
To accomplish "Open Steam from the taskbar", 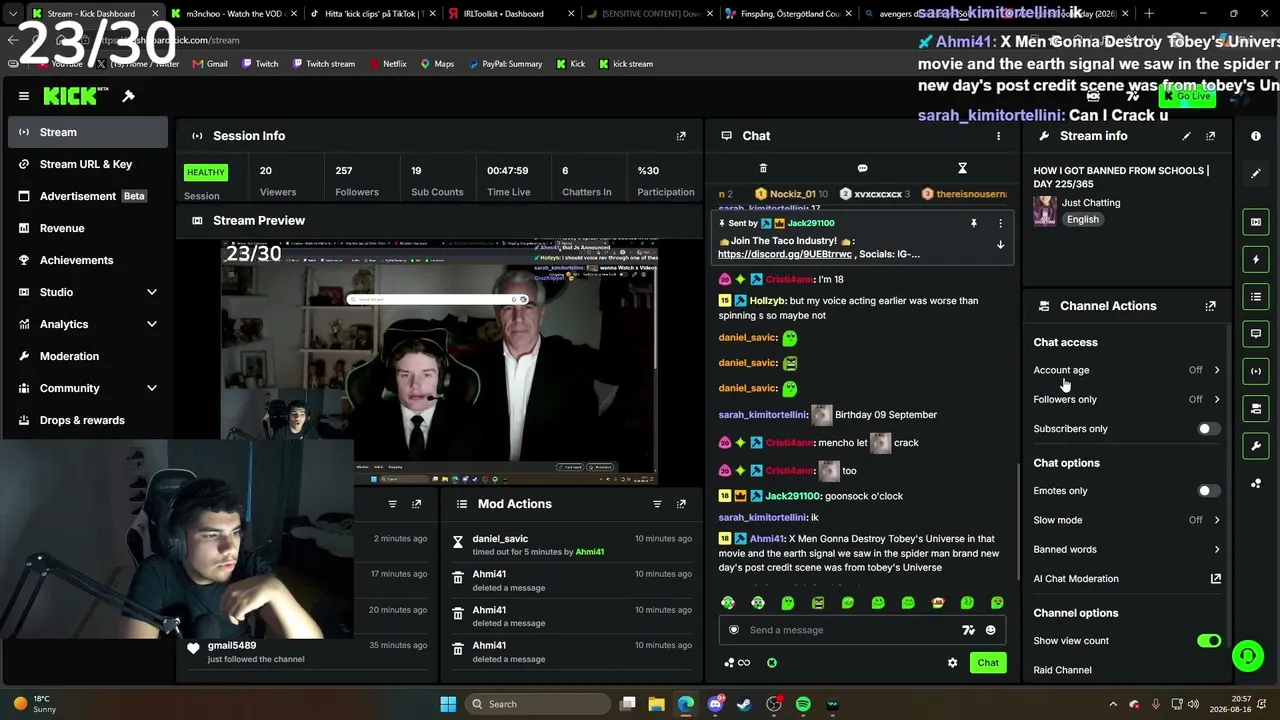I will (744, 704).
